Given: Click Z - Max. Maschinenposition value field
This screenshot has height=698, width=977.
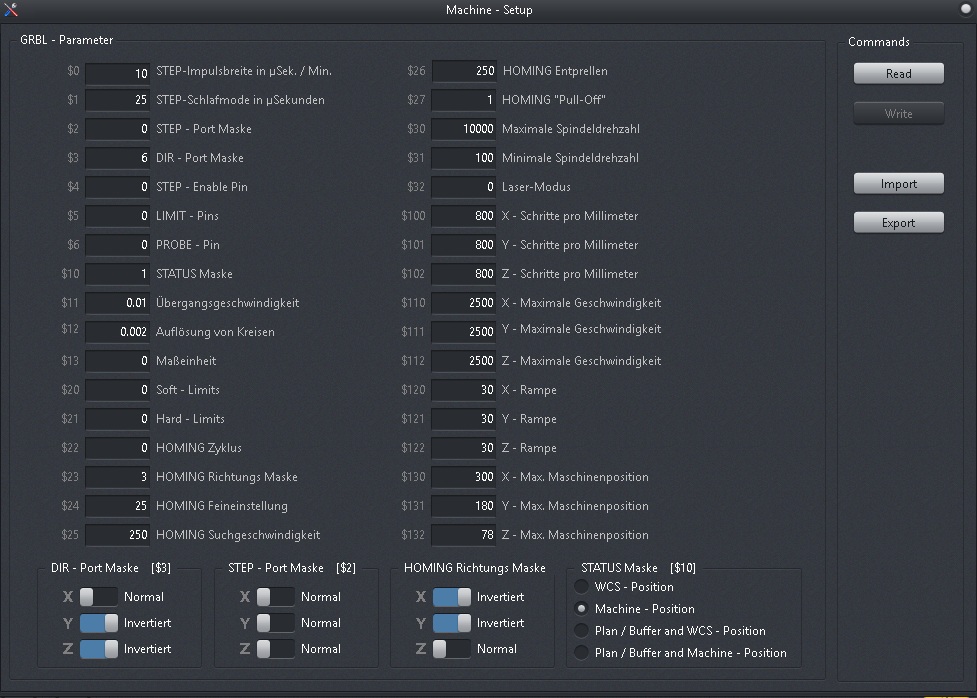Looking at the screenshot, I should (464, 535).
